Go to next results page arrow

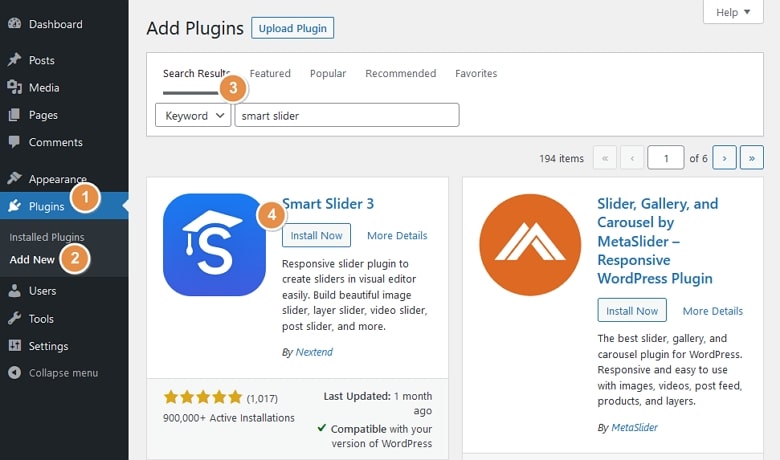(x=724, y=158)
